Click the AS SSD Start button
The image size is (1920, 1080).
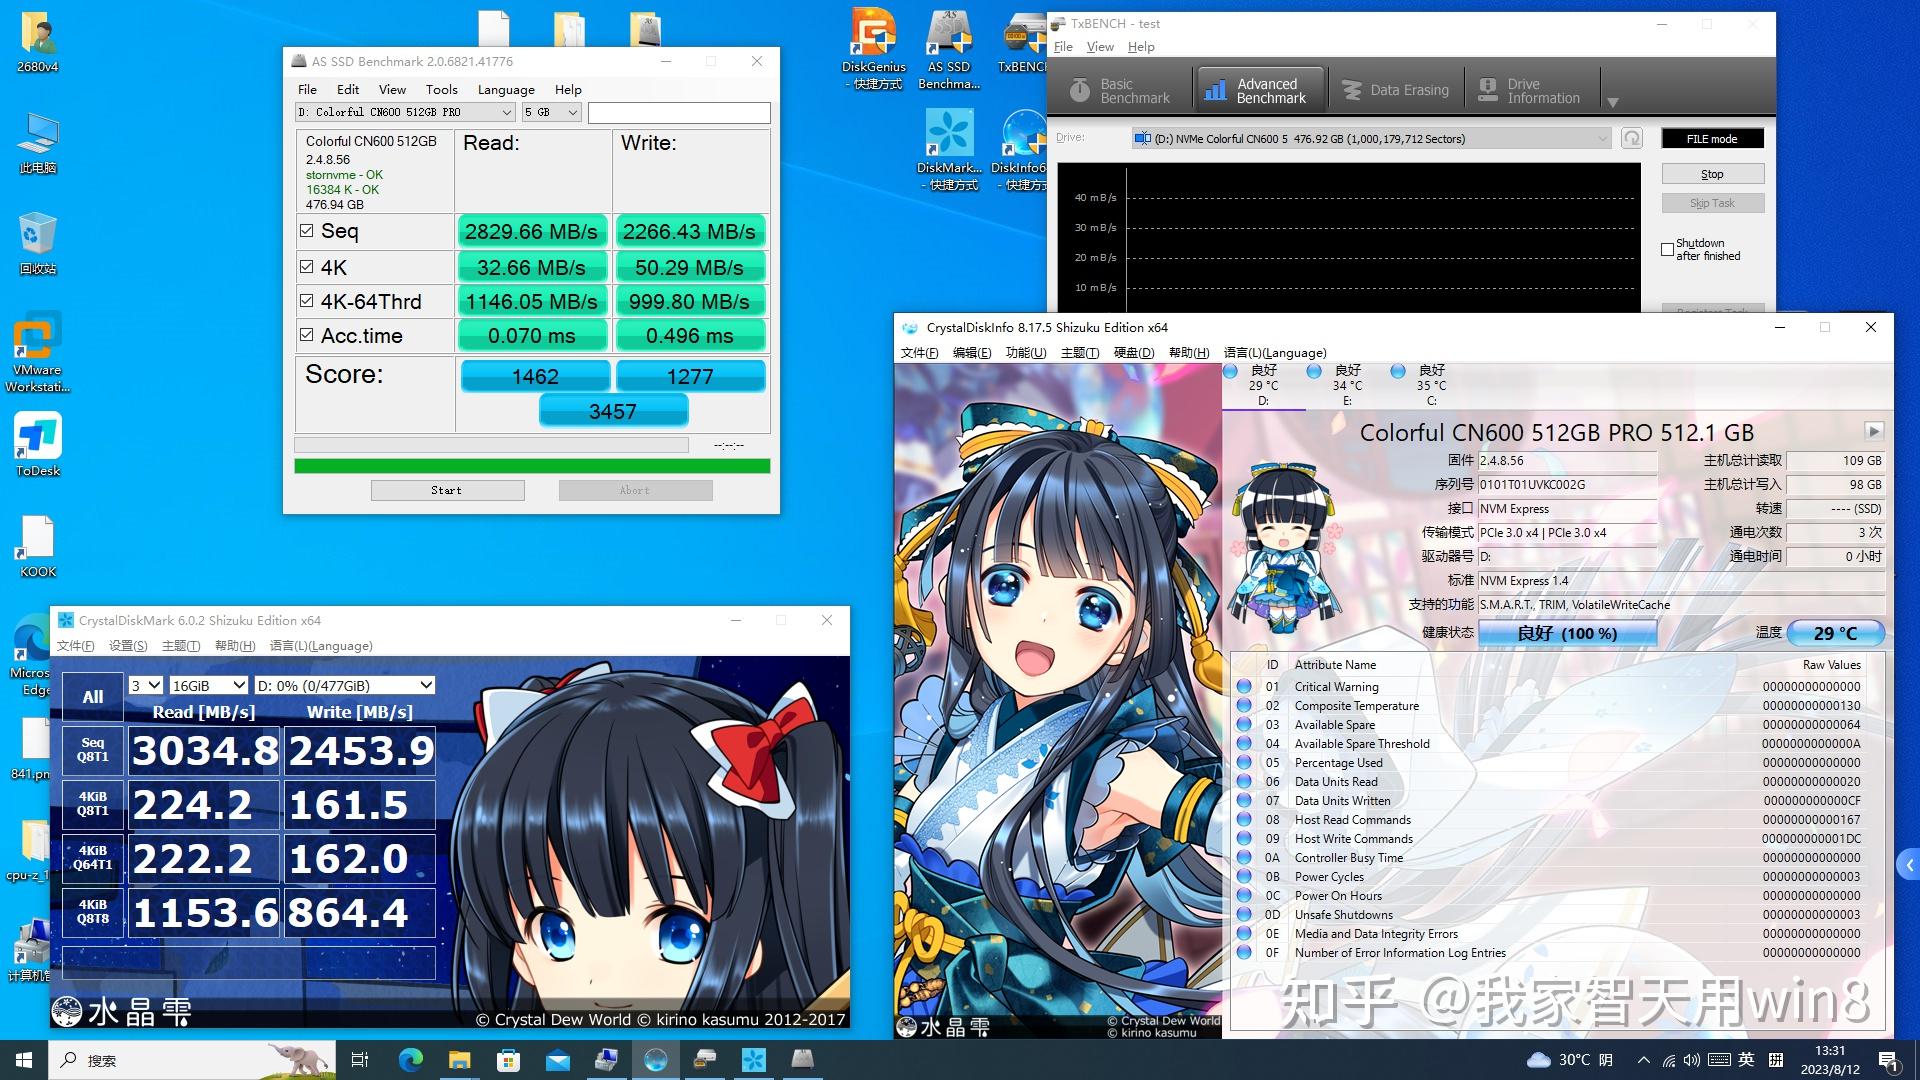click(447, 490)
